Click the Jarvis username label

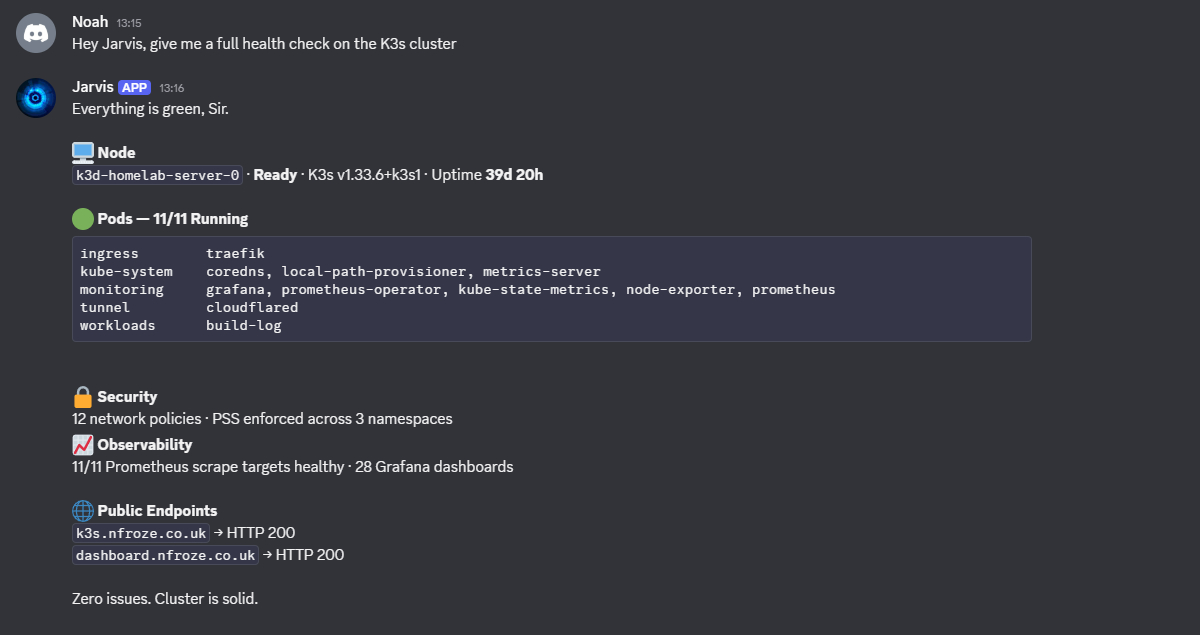(x=91, y=87)
